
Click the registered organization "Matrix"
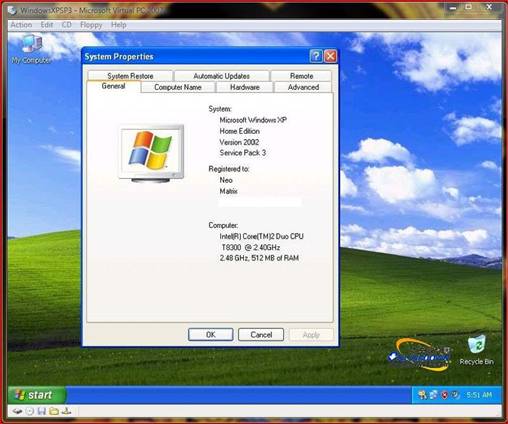click(x=228, y=191)
